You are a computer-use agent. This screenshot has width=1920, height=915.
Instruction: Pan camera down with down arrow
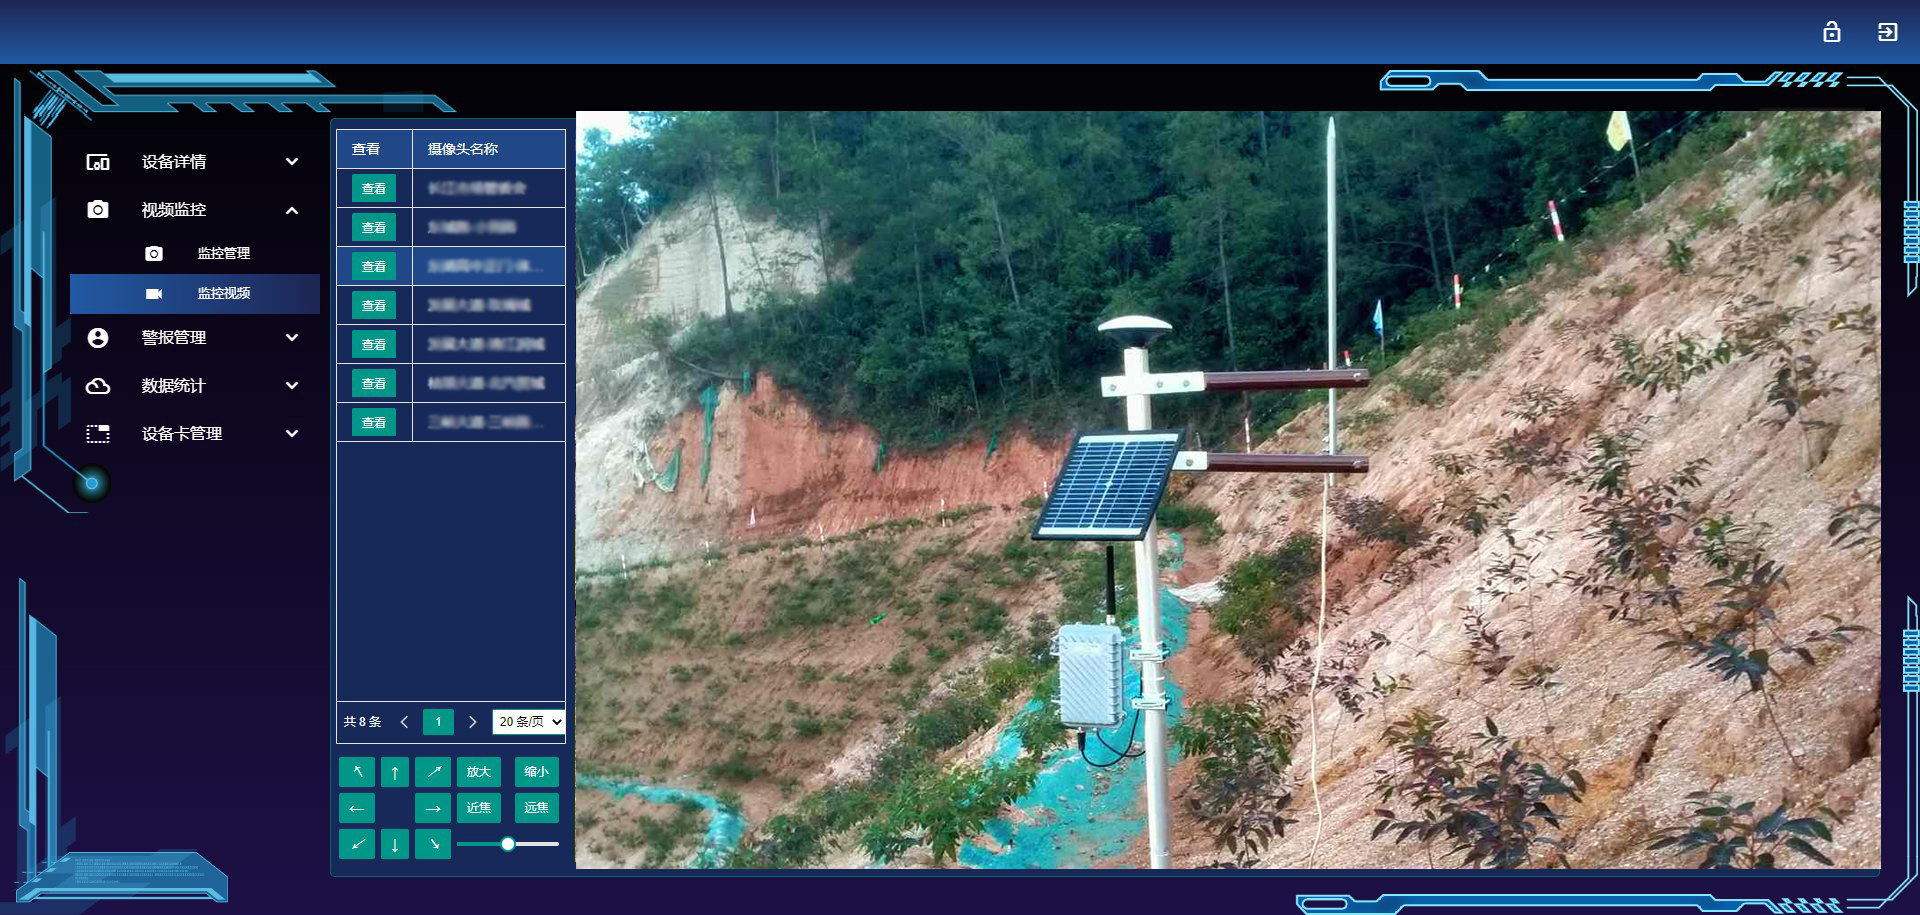tap(395, 844)
